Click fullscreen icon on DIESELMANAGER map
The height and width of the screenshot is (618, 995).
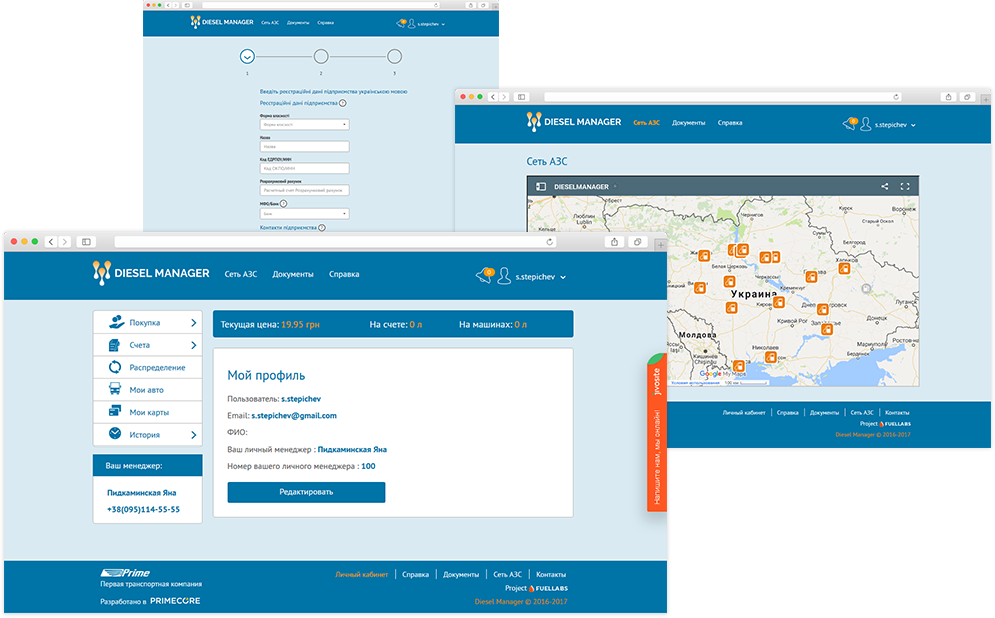coord(905,187)
